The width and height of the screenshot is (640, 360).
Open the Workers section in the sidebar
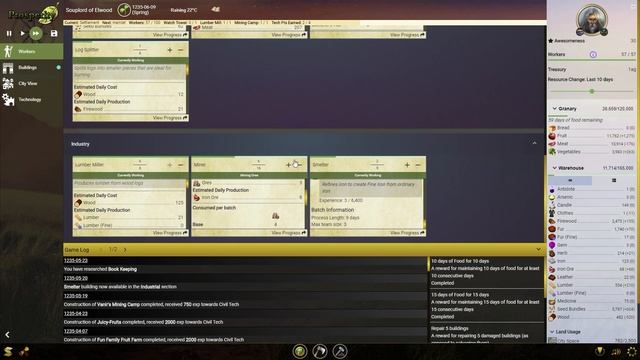click(31, 51)
